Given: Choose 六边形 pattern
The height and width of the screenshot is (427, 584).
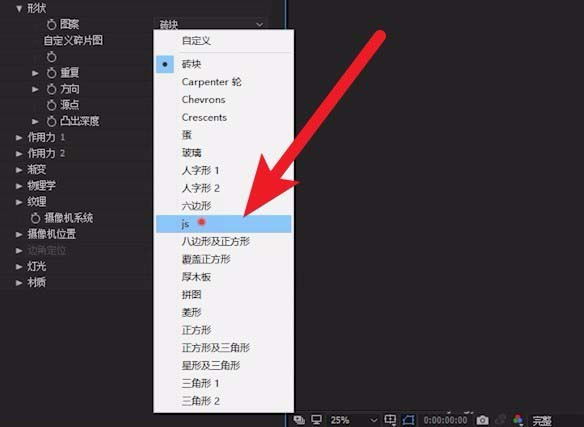Looking at the screenshot, I should pyautogui.click(x=223, y=206).
